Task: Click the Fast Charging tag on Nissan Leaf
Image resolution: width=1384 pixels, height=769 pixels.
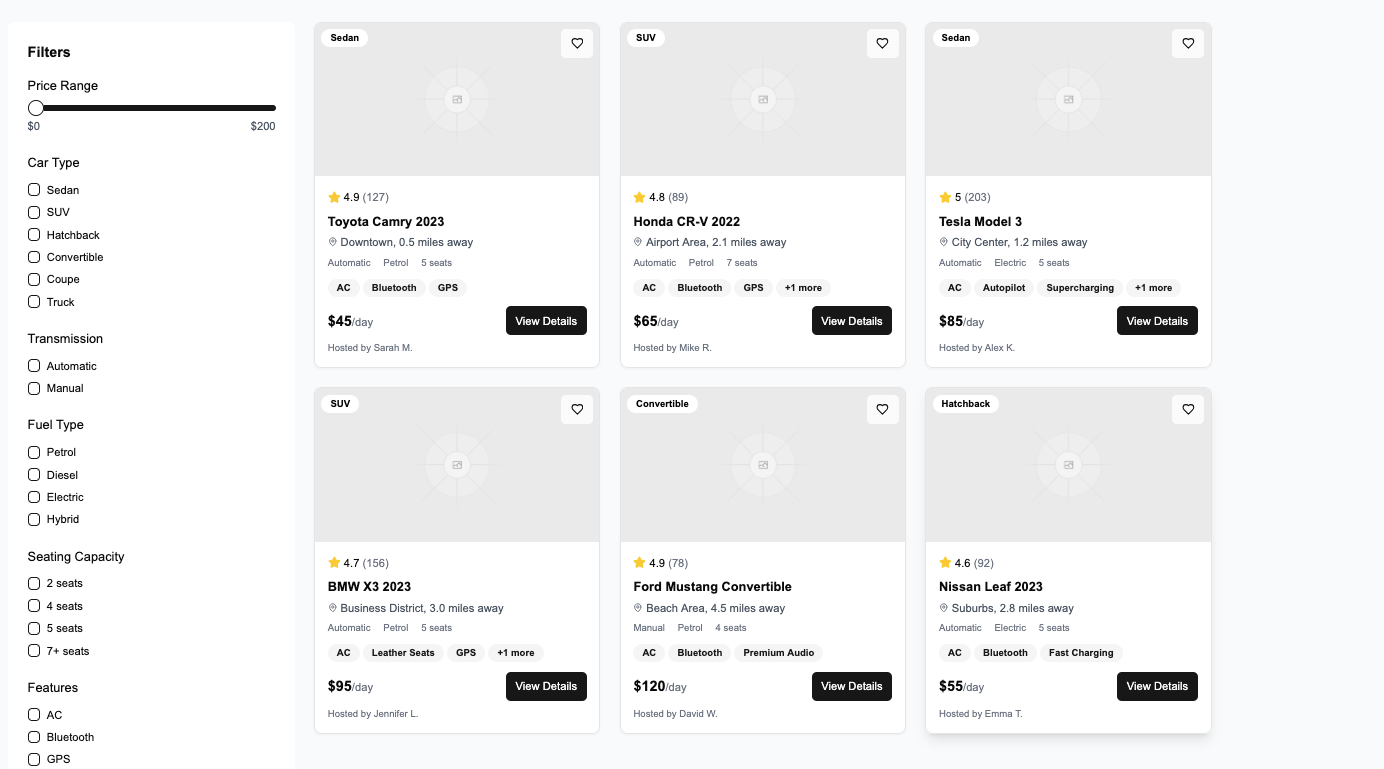Action: pos(1081,653)
